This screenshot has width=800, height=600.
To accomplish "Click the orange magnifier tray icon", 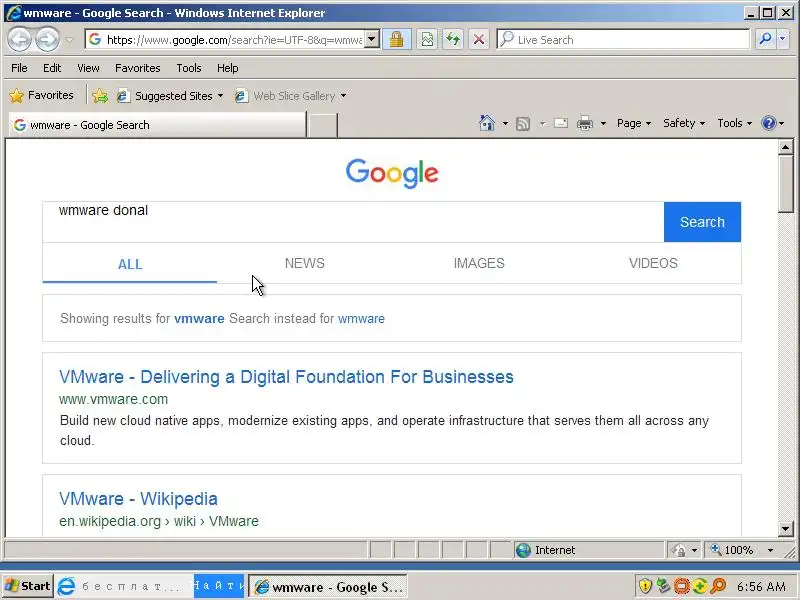I will pos(718,586).
